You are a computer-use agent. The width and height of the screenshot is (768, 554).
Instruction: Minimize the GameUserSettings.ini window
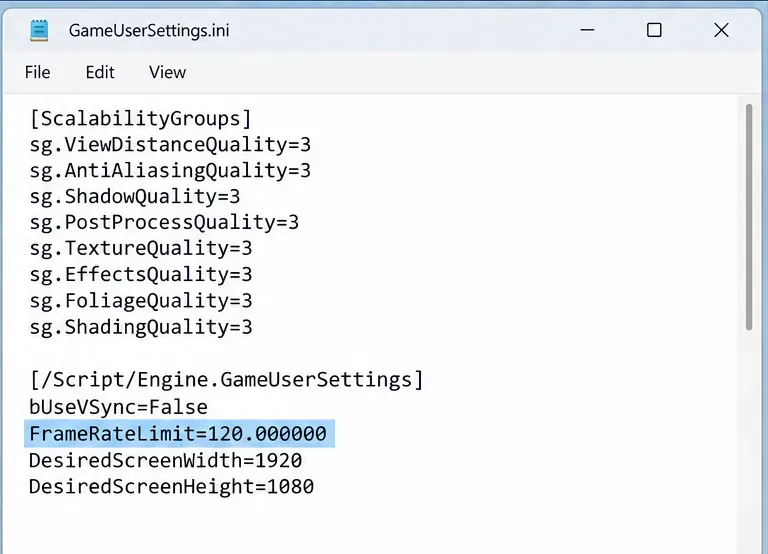(587, 30)
